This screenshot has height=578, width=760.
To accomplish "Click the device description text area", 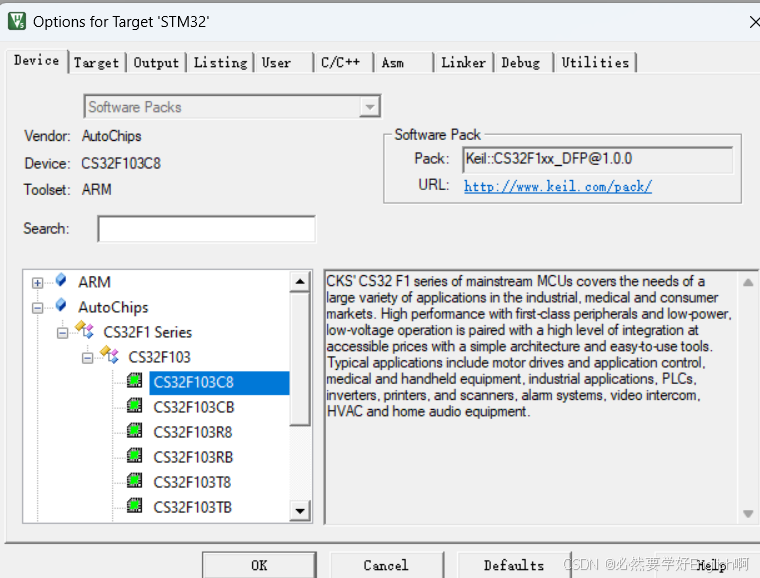I will click(532, 396).
